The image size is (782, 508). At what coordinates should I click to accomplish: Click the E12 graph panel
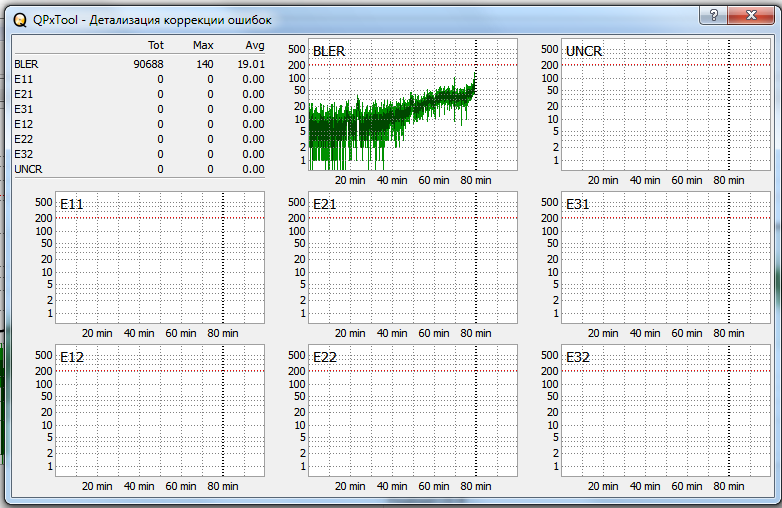point(159,411)
